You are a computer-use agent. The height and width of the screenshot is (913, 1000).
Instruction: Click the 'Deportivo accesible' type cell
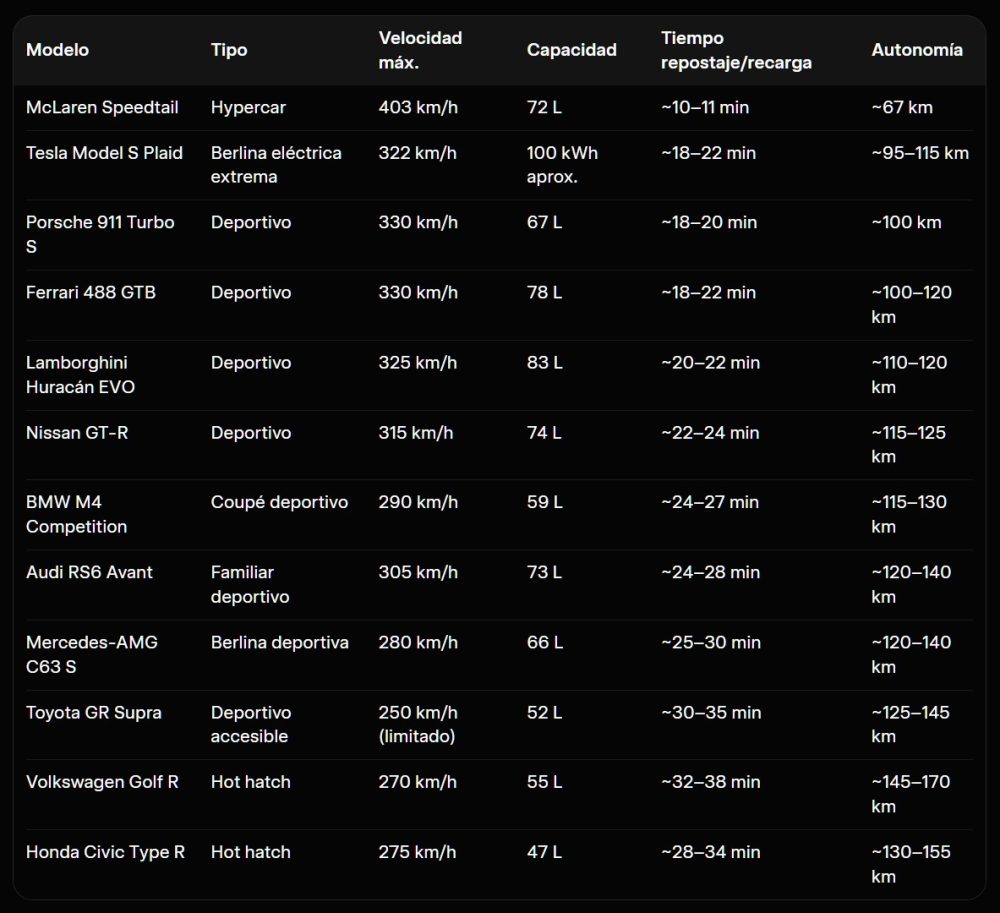(251, 724)
